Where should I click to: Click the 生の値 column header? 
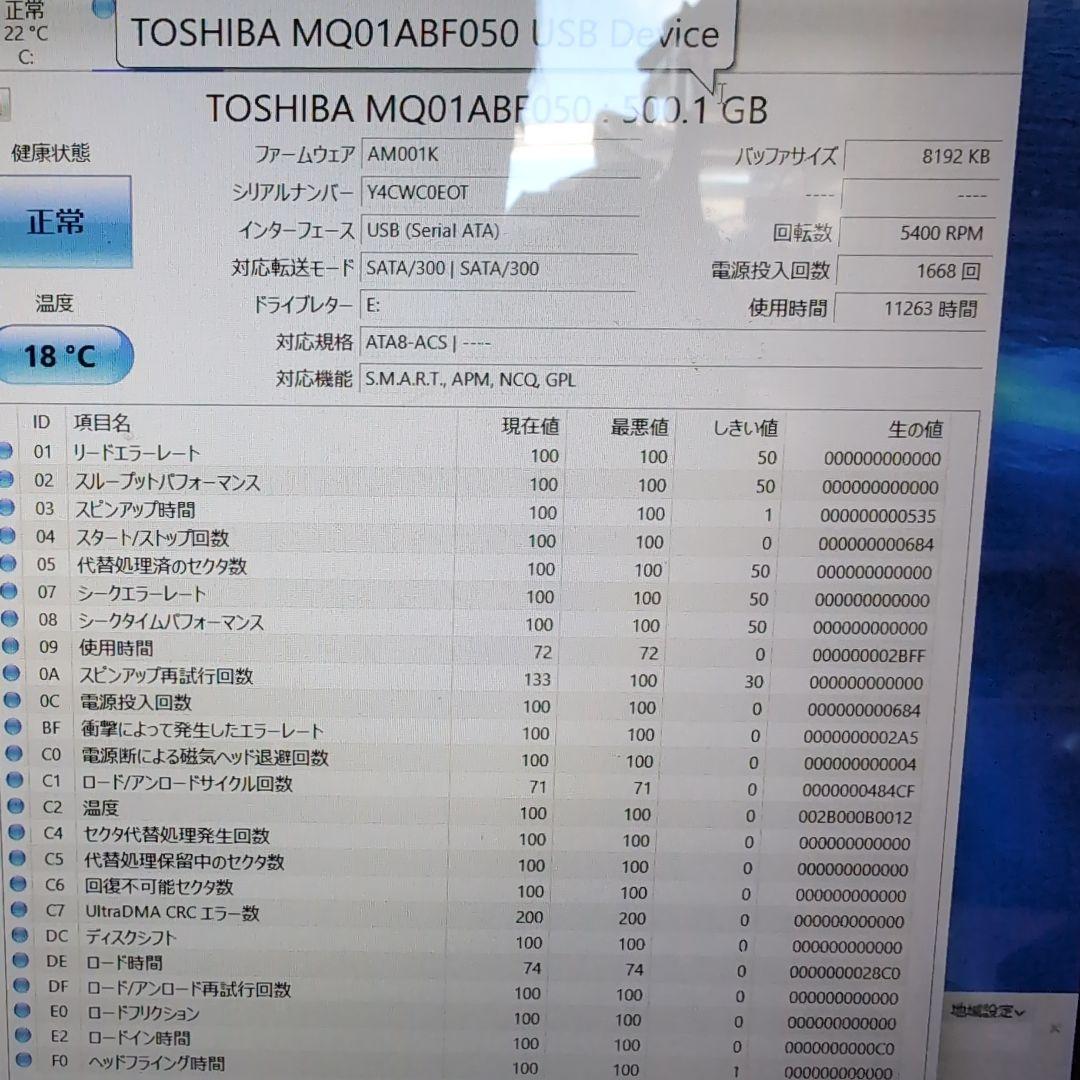[x=915, y=430]
